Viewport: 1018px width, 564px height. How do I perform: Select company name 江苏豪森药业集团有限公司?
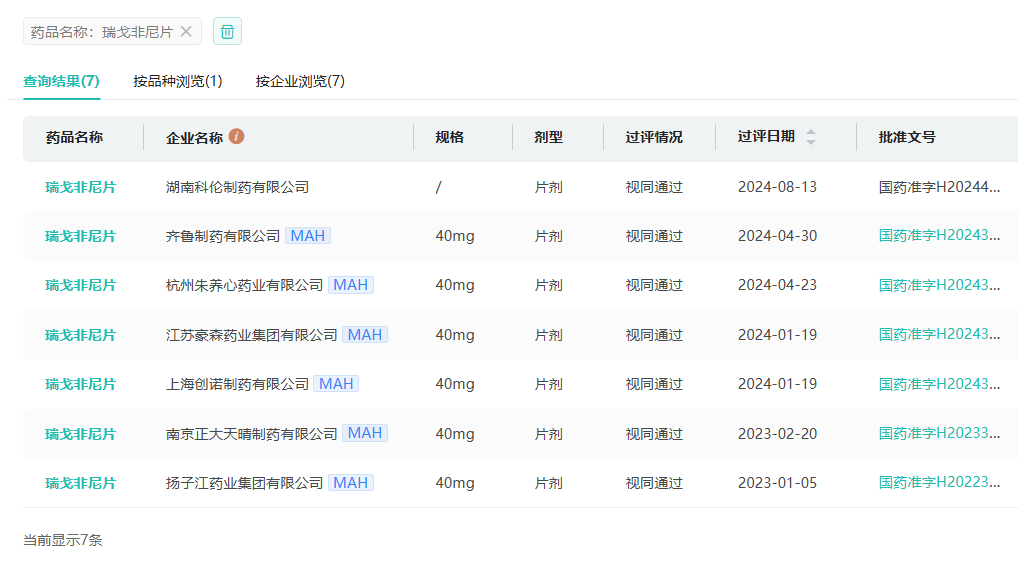tap(251, 335)
